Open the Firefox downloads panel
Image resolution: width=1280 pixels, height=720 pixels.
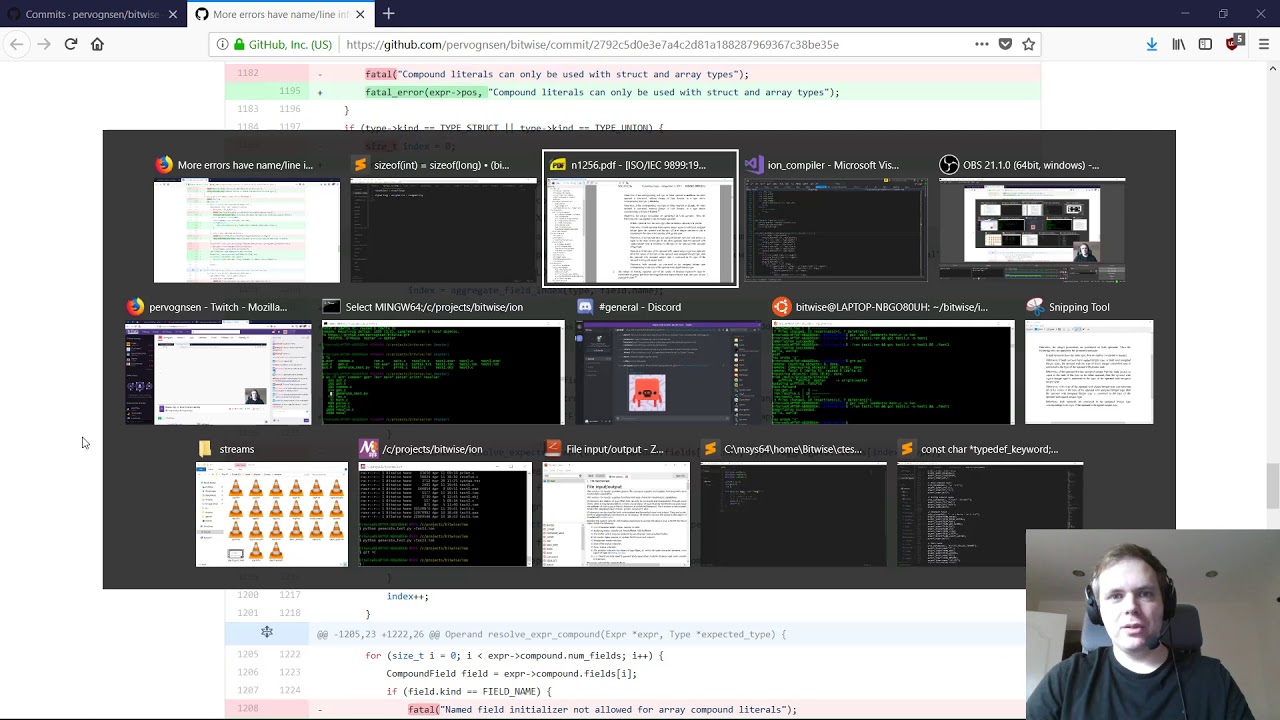pos(1152,44)
